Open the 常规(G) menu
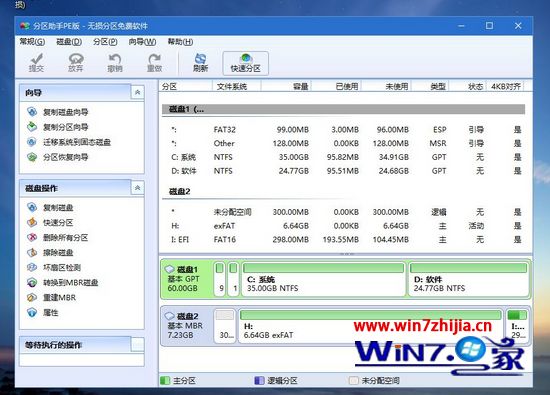The image size is (550, 395). pos(32,42)
